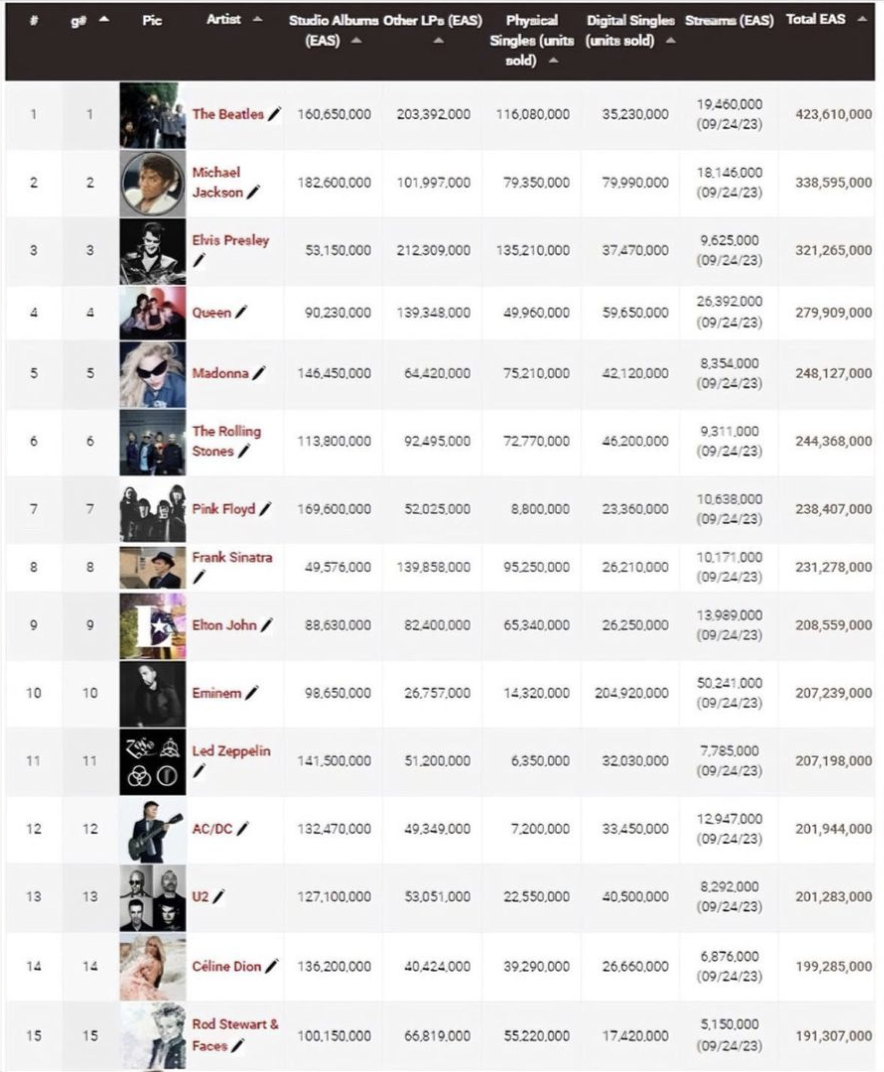
Task: Click the pencil icon beside AC/DC
Action: point(243,828)
